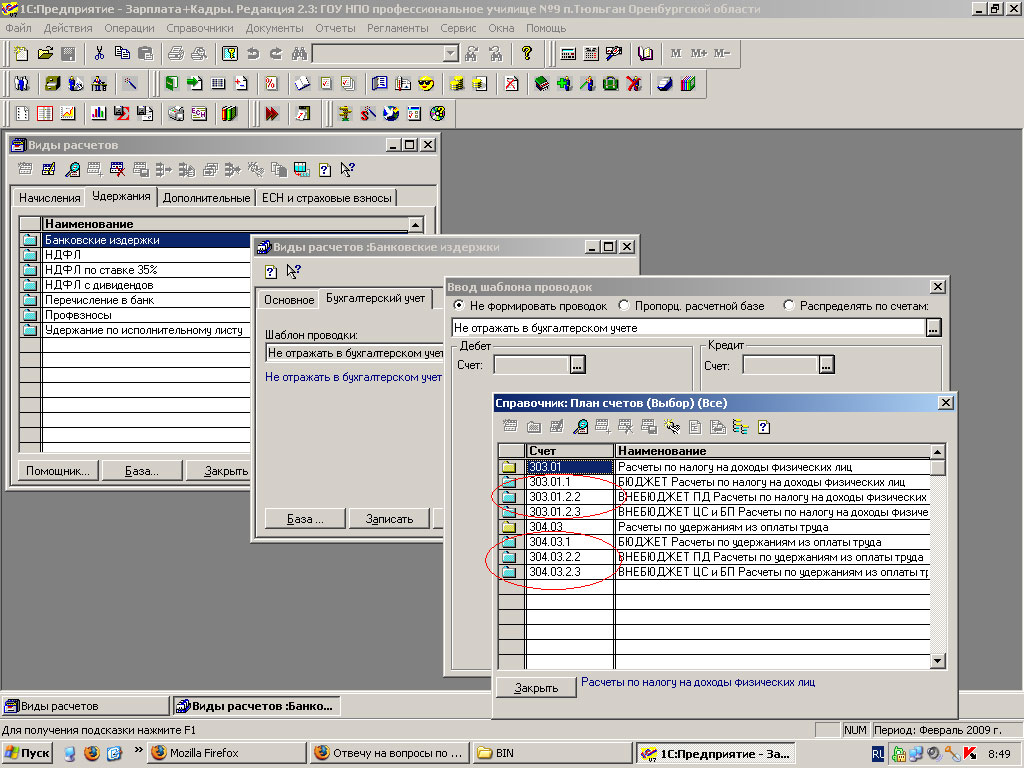
Task: Click the Закрыть button in План счетов
Action: point(536,688)
